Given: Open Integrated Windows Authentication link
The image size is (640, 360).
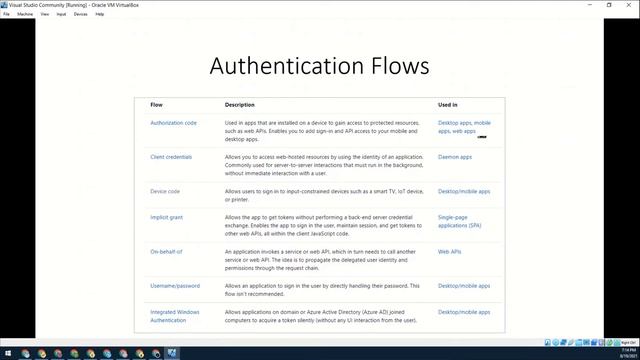Looking at the screenshot, I should [x=175, y=316].
